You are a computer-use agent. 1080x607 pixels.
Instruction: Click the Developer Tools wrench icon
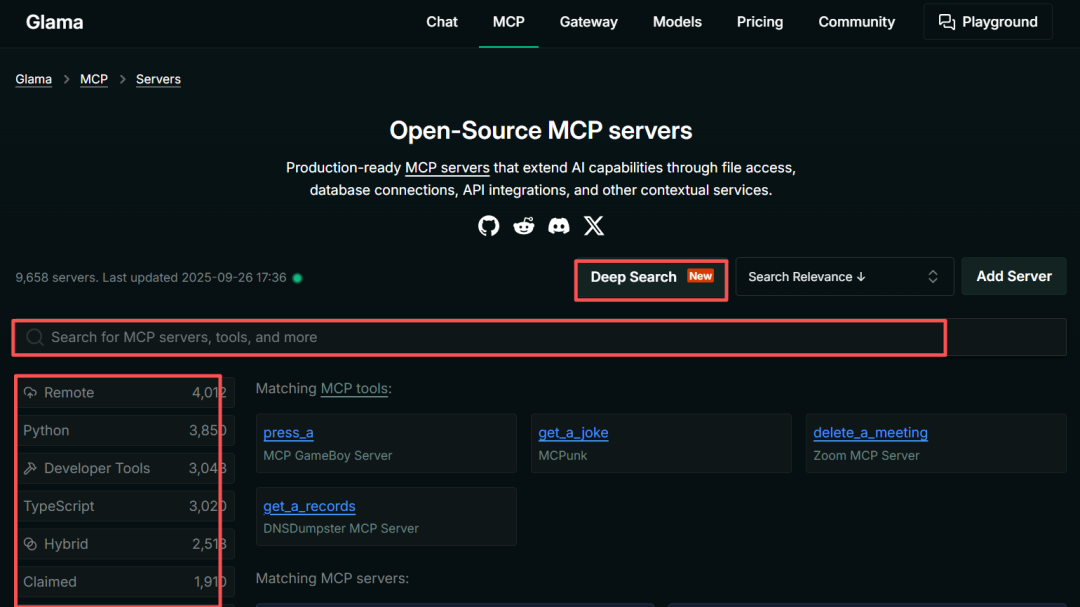[30, 469]
